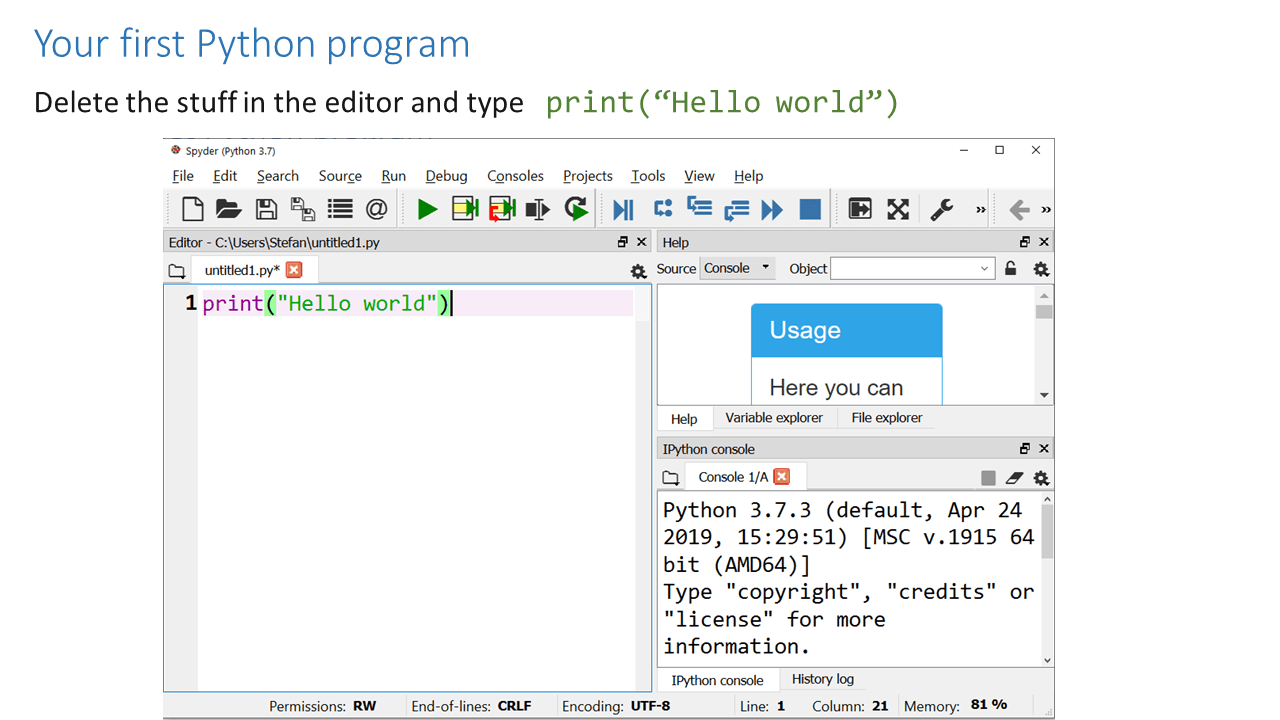Expand the extra toolbar options chevron
The image size is (1280, 720).
pyautogui.click(x=980, y=209)
